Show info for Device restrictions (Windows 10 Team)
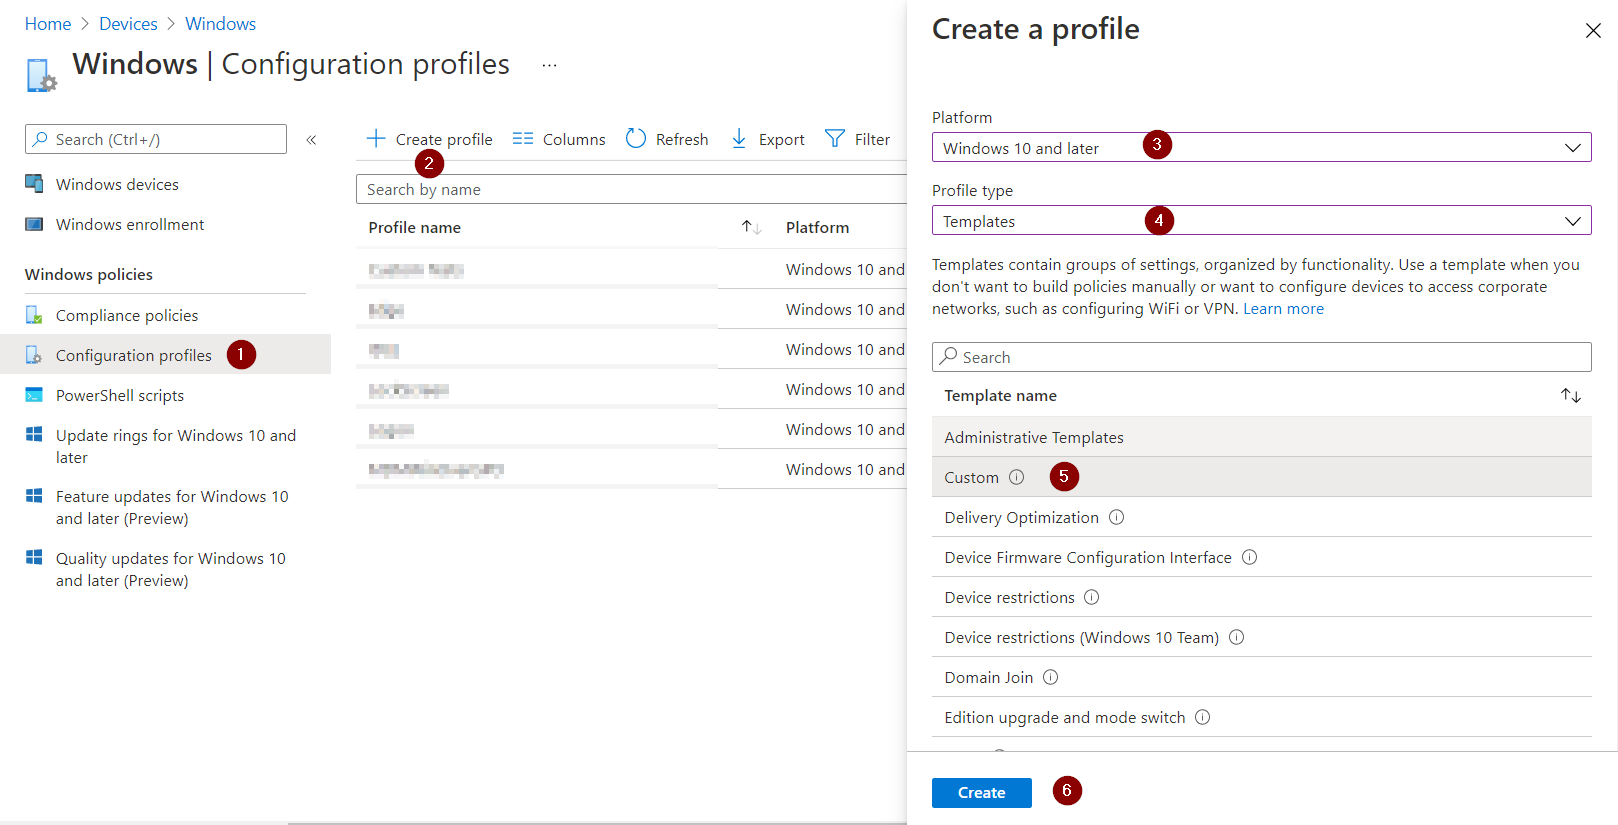Image resolution: width=1618 pixels, height=825 pixels. 1237,637
